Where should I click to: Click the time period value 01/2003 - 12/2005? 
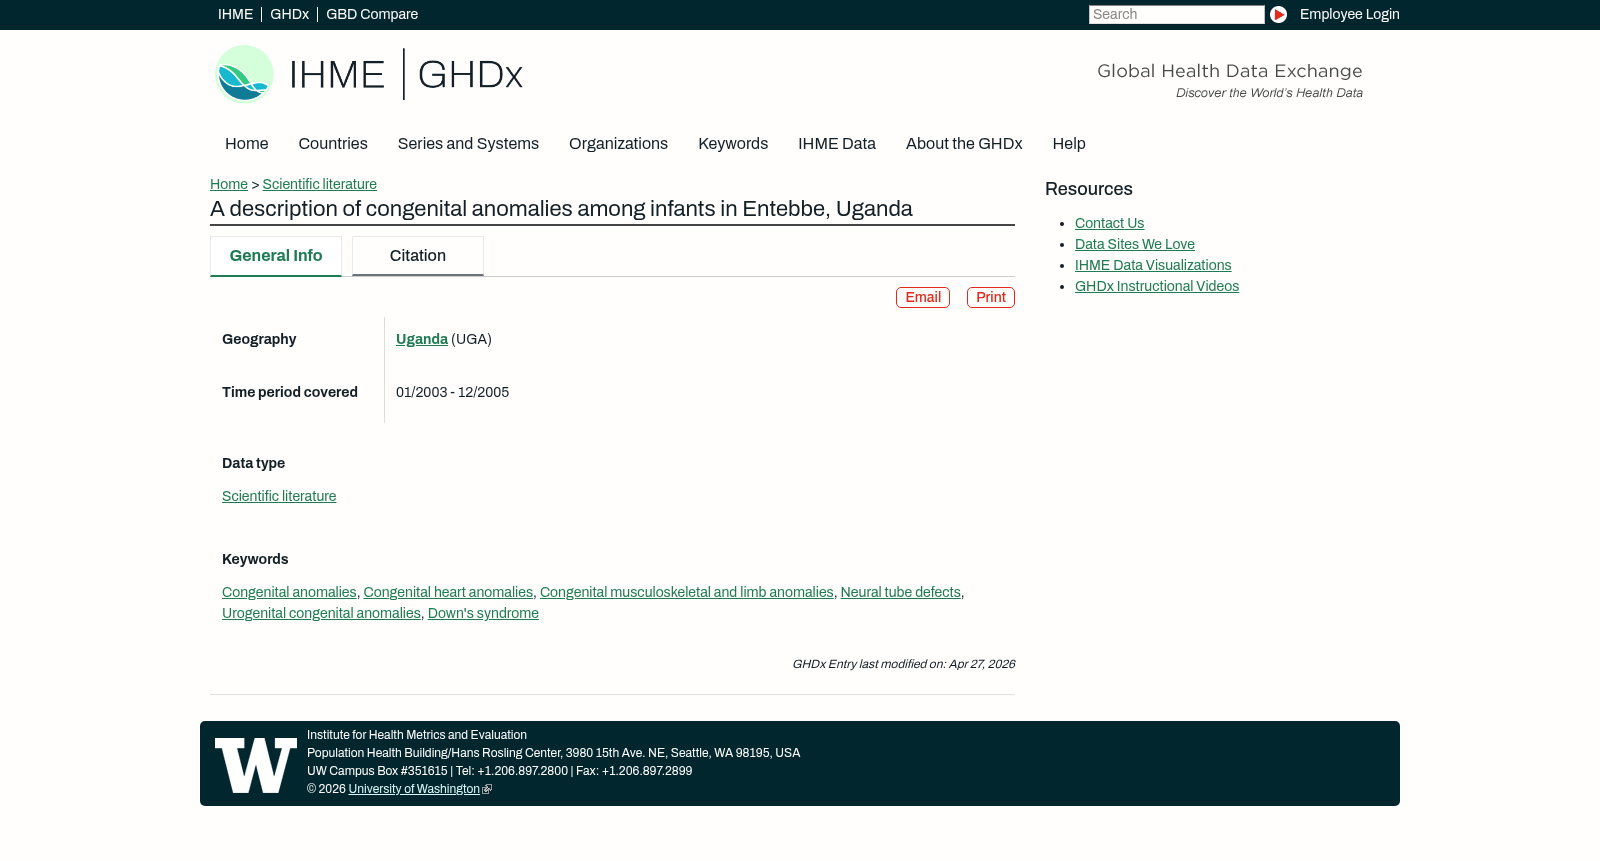click(452, 392)
